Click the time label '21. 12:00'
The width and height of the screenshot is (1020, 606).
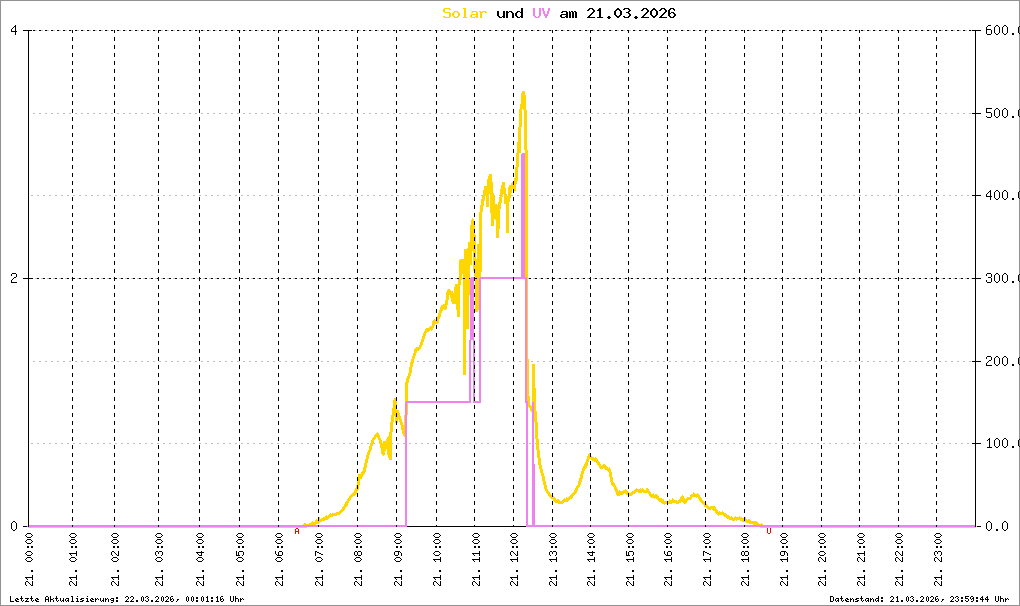pos(514,559)
